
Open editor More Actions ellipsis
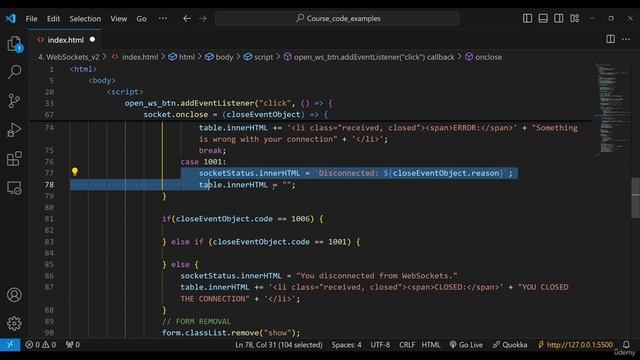click(626, 39)
